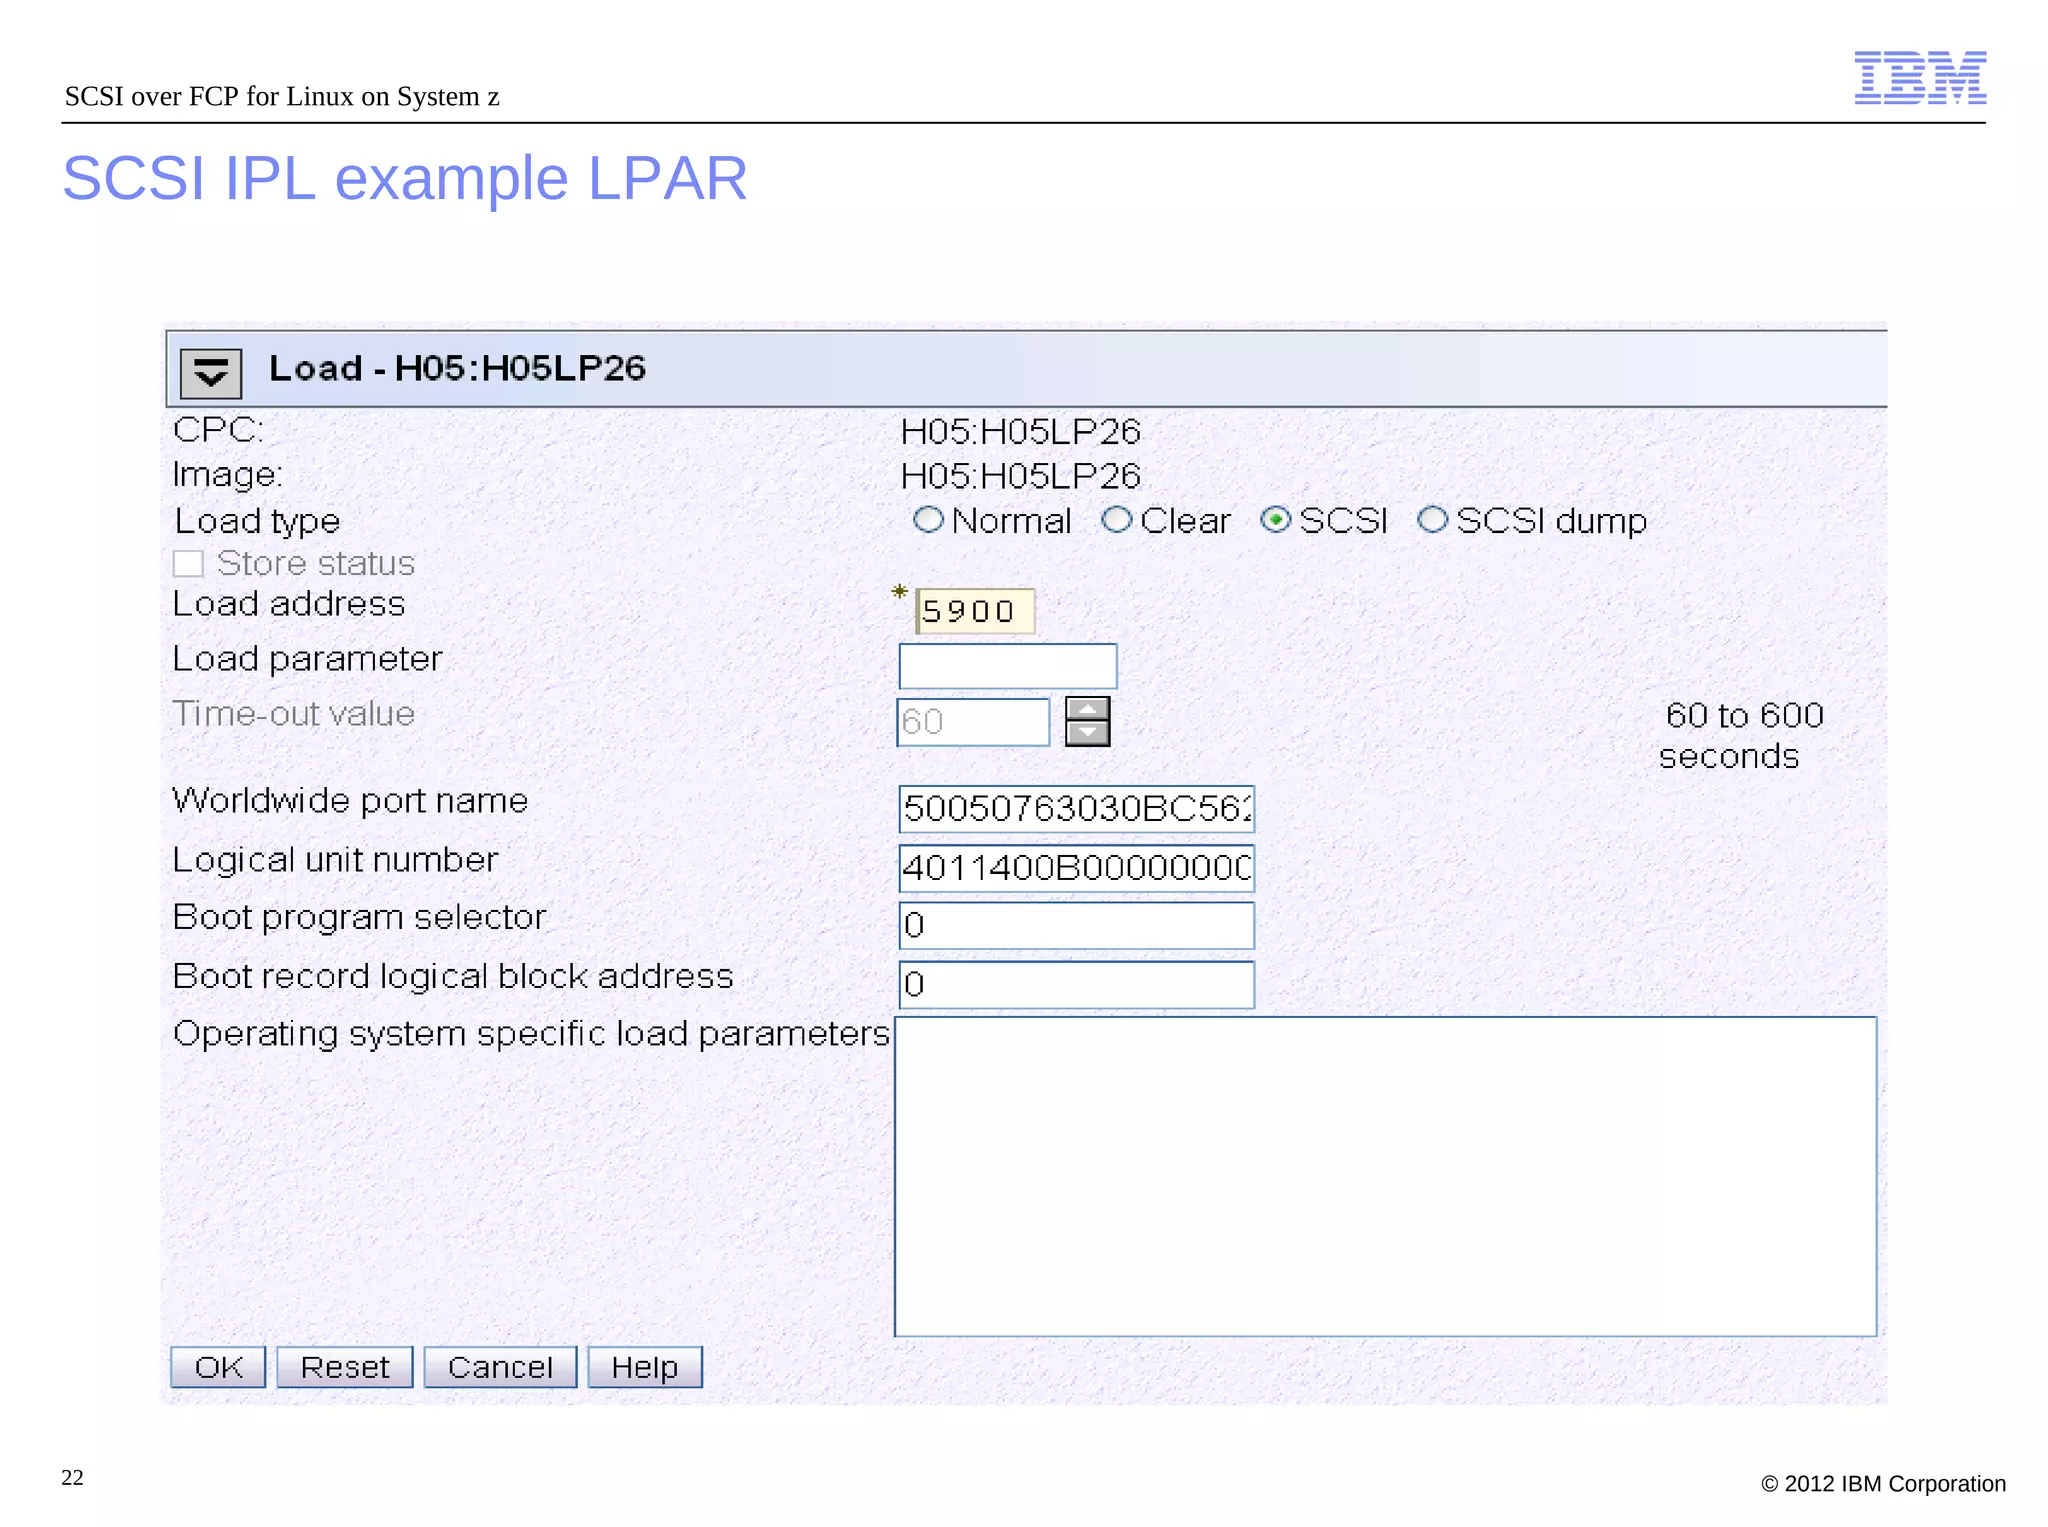This screenshot has width=2048, height=1527.
Task: Open Help for the Load dialog
Action: tap(645, 1367)
